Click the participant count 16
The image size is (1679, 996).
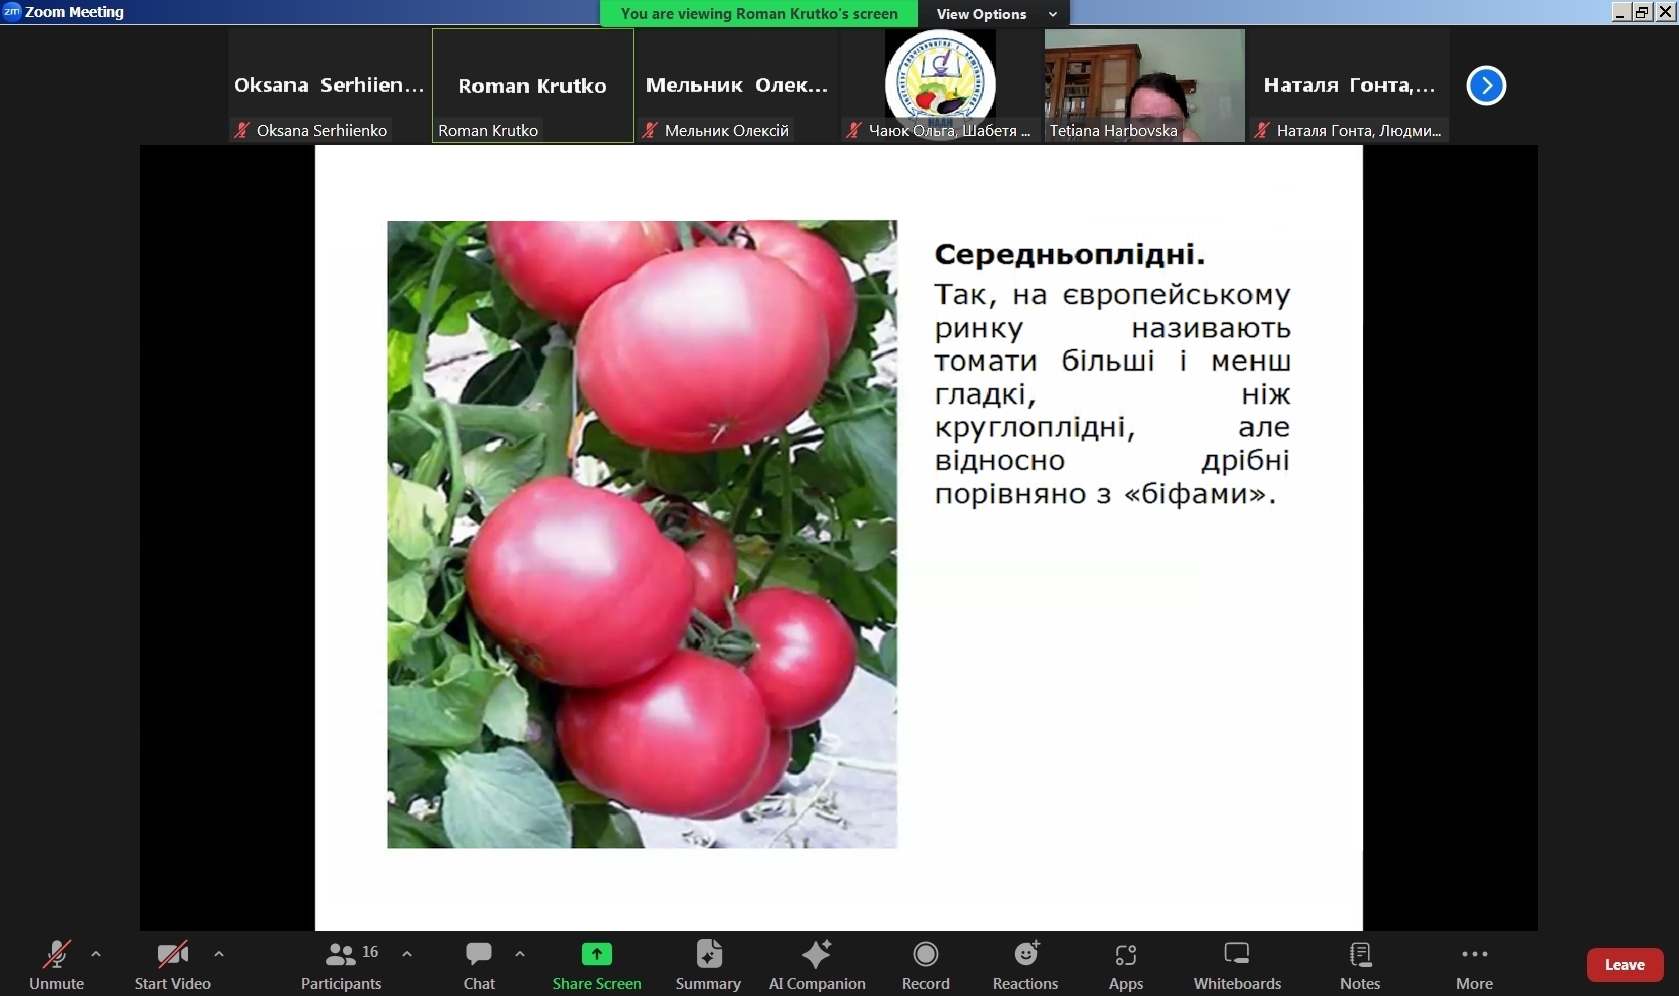370,952
